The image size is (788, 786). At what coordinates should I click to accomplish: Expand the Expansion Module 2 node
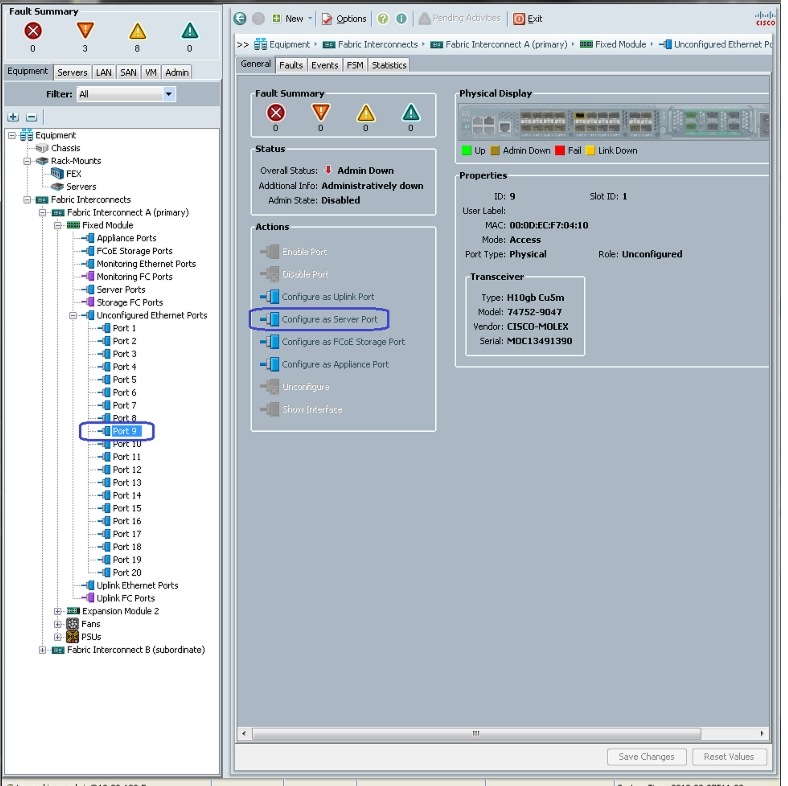click(58, 611)
